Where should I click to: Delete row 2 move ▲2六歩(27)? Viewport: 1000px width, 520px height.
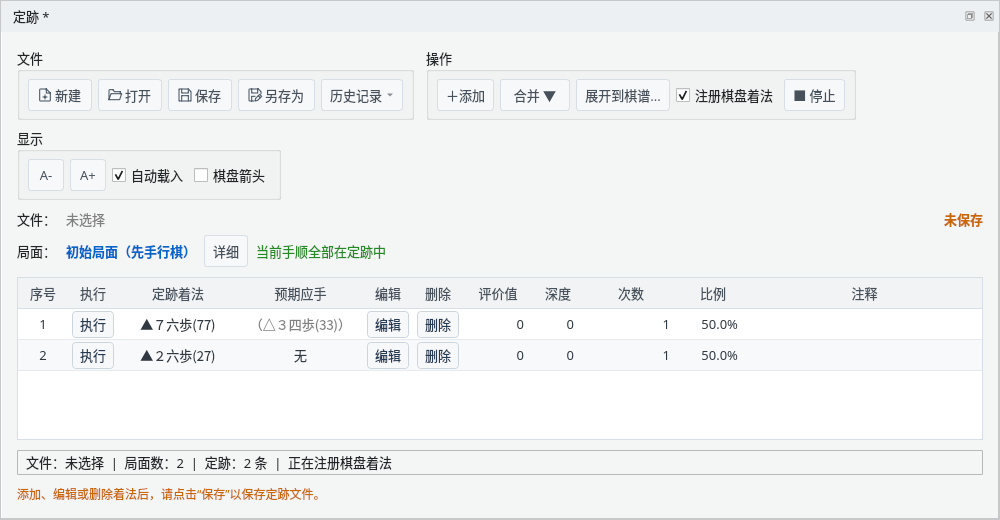pyautogui.click(x=438, y=355)
